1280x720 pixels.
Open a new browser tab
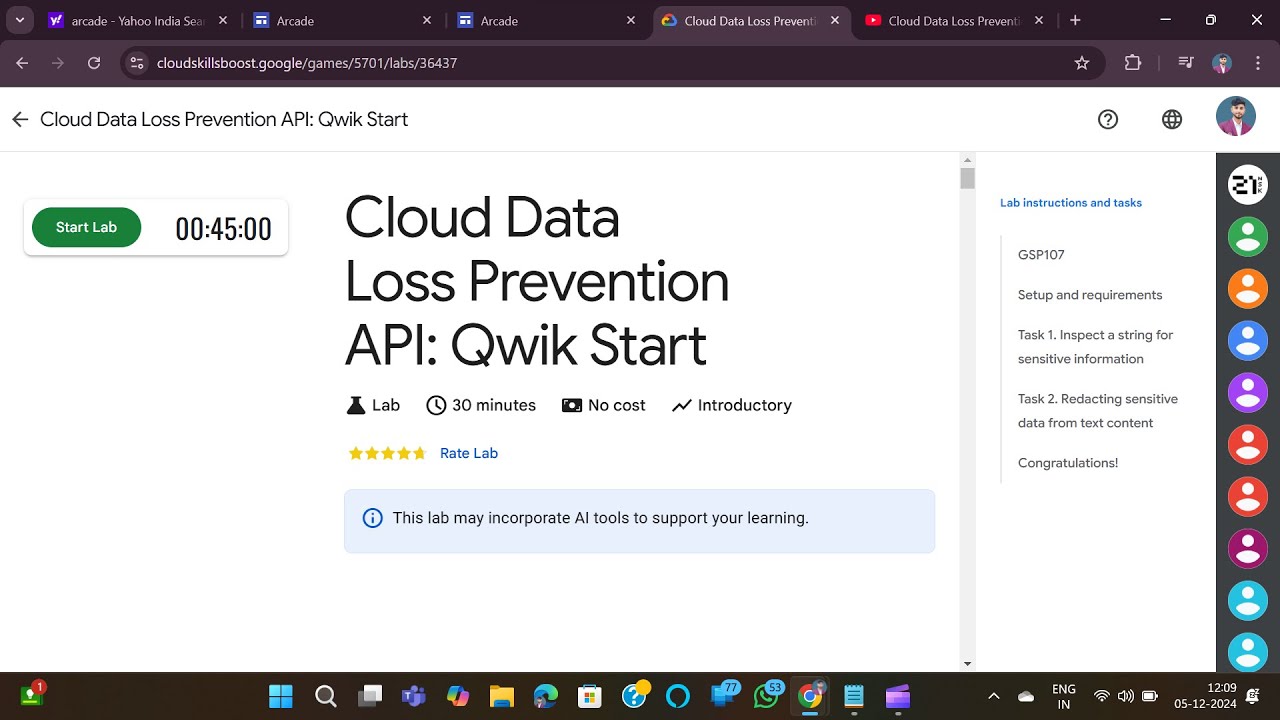1075,20
